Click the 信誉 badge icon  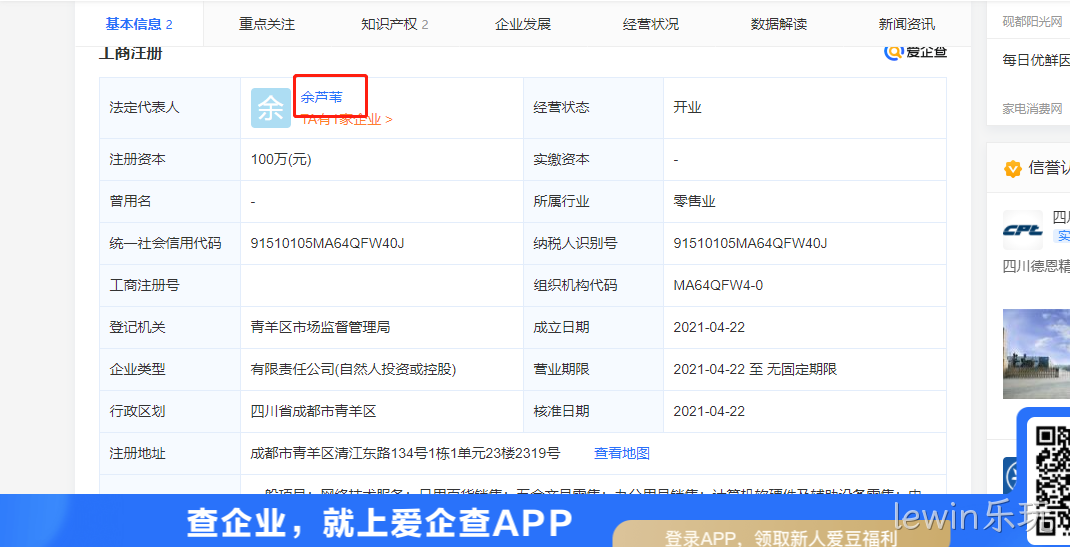click(x=1013, y=168)
